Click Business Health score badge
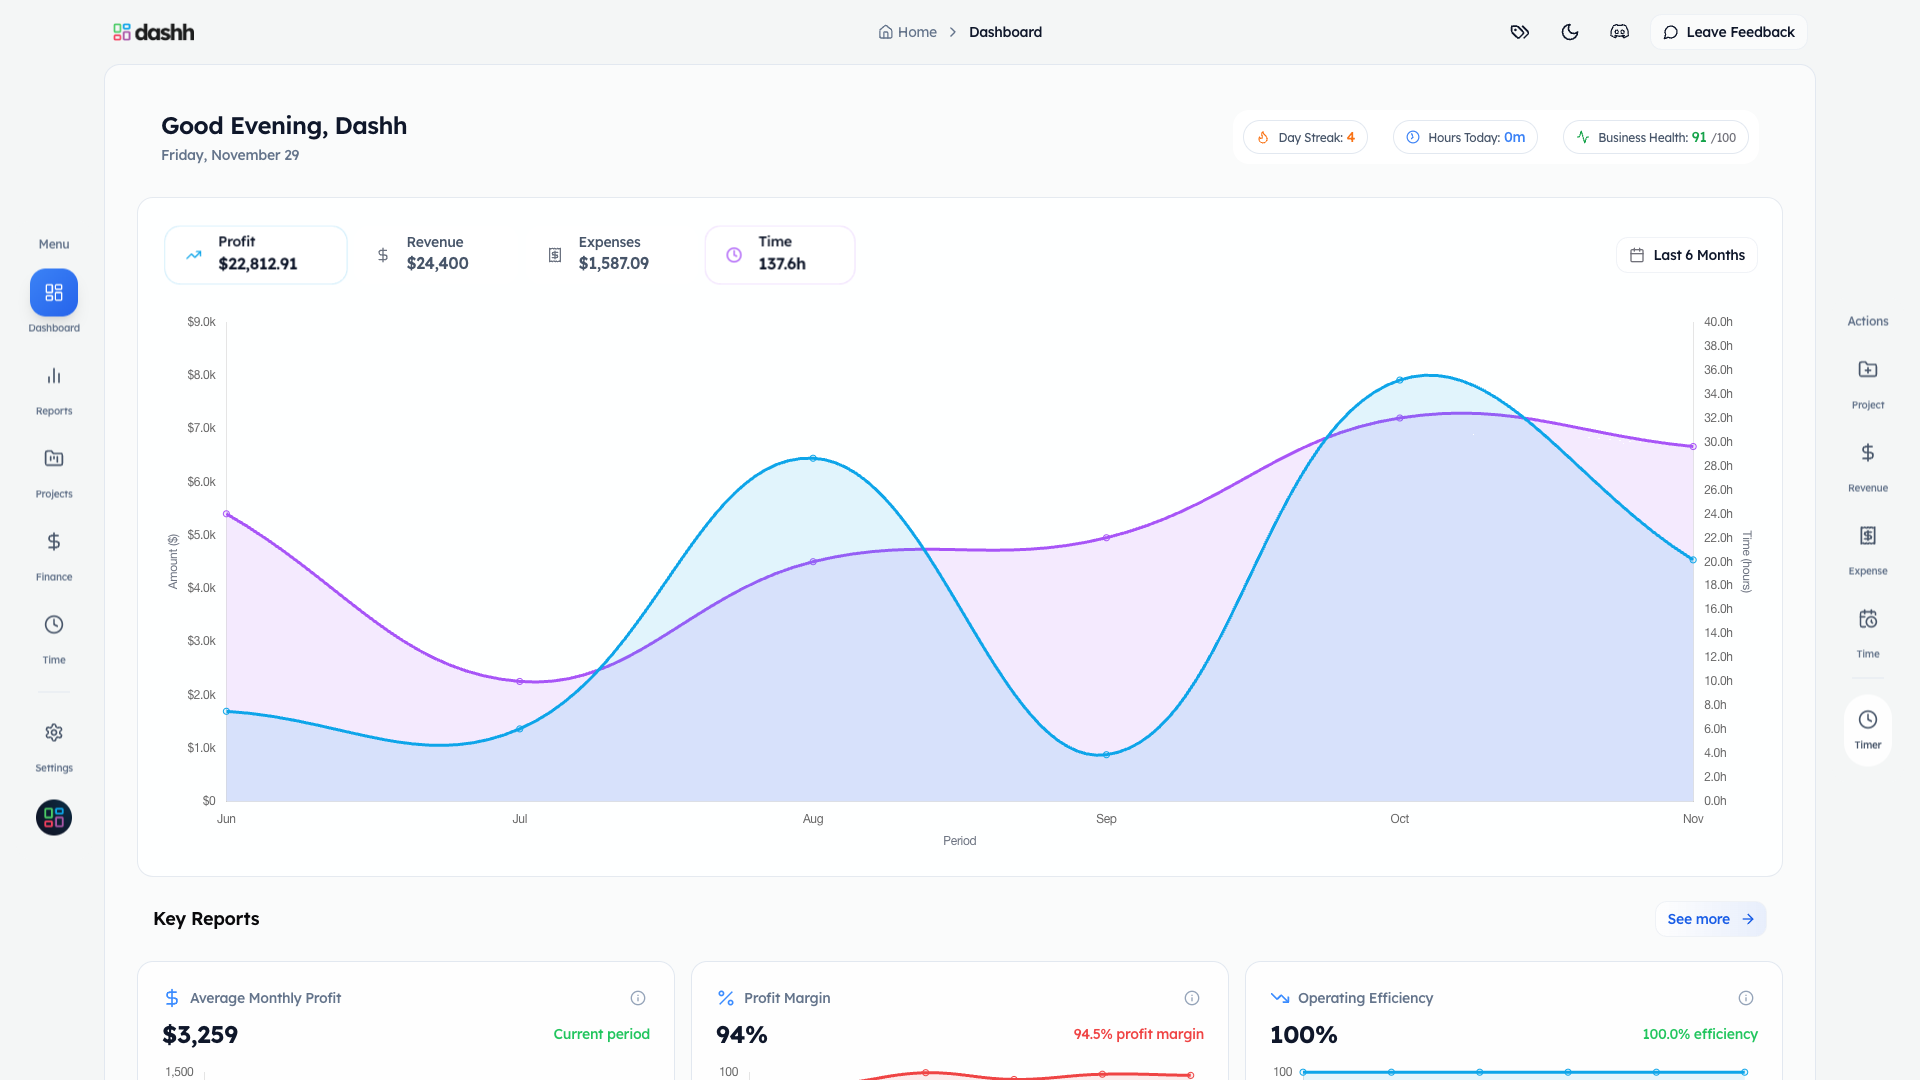Viewport: 1920px width, 1080px height. click(1656, 137)
